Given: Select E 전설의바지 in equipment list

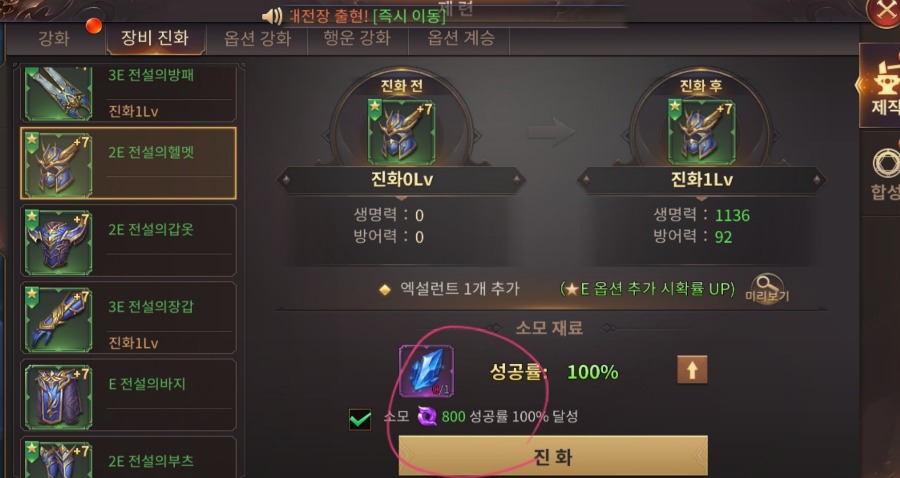Looking at the screenshot, I should [x=129, y=395].
